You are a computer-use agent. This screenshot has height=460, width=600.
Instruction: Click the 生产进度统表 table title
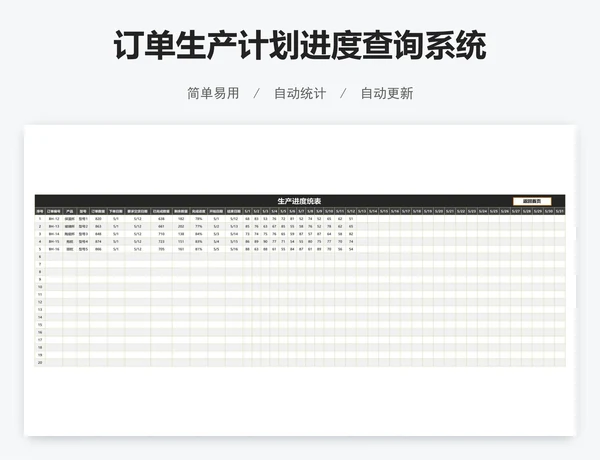point(299,201)
